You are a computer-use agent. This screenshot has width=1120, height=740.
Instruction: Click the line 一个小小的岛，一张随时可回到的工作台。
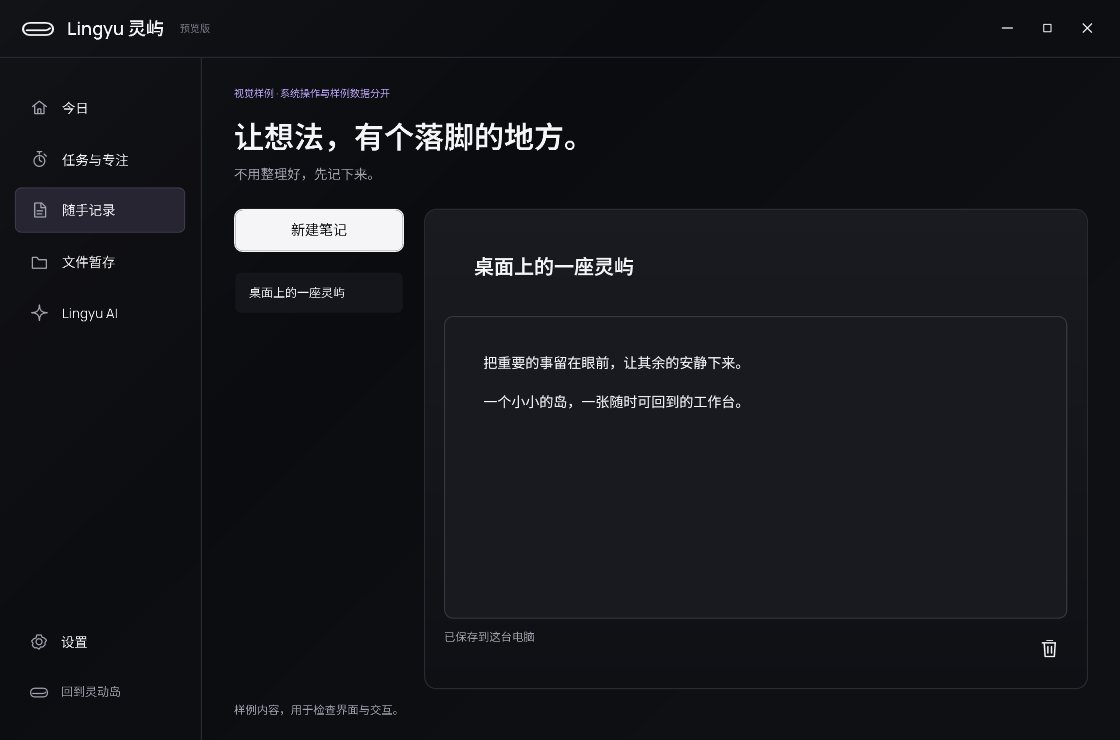616,402
